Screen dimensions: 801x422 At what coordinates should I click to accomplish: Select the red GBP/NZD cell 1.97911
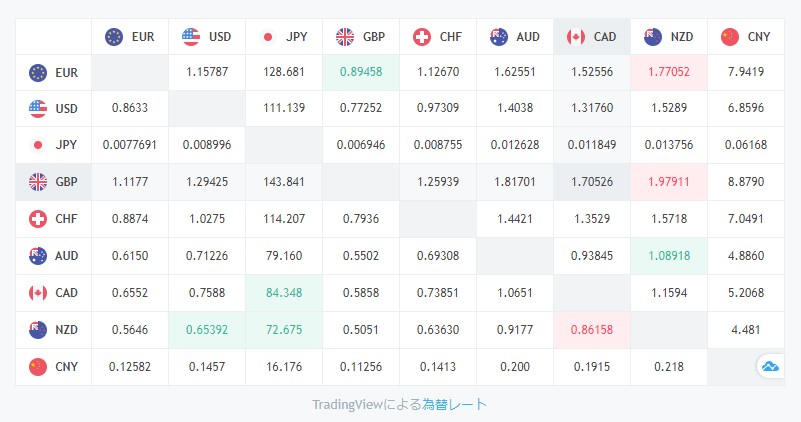point(669,182)
